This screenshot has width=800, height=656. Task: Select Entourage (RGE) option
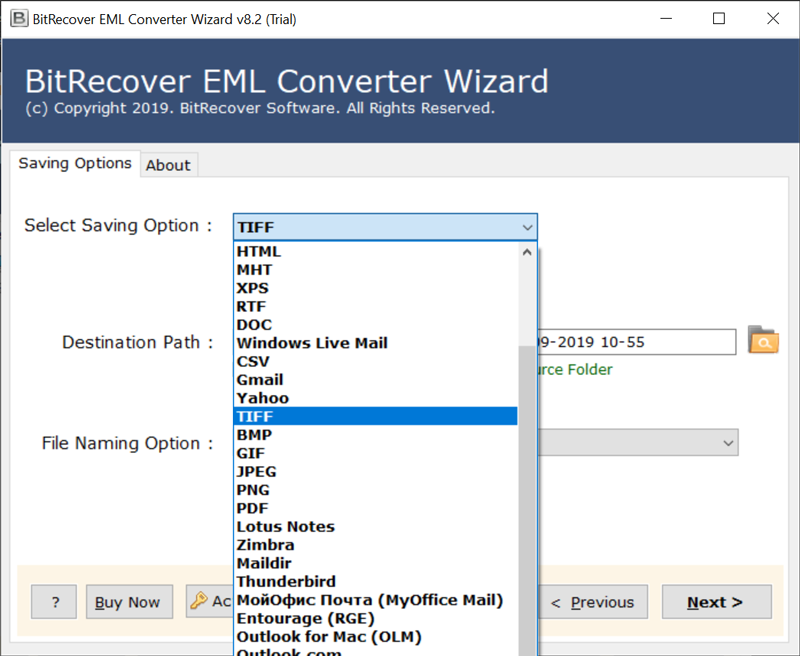pos(375,619)
